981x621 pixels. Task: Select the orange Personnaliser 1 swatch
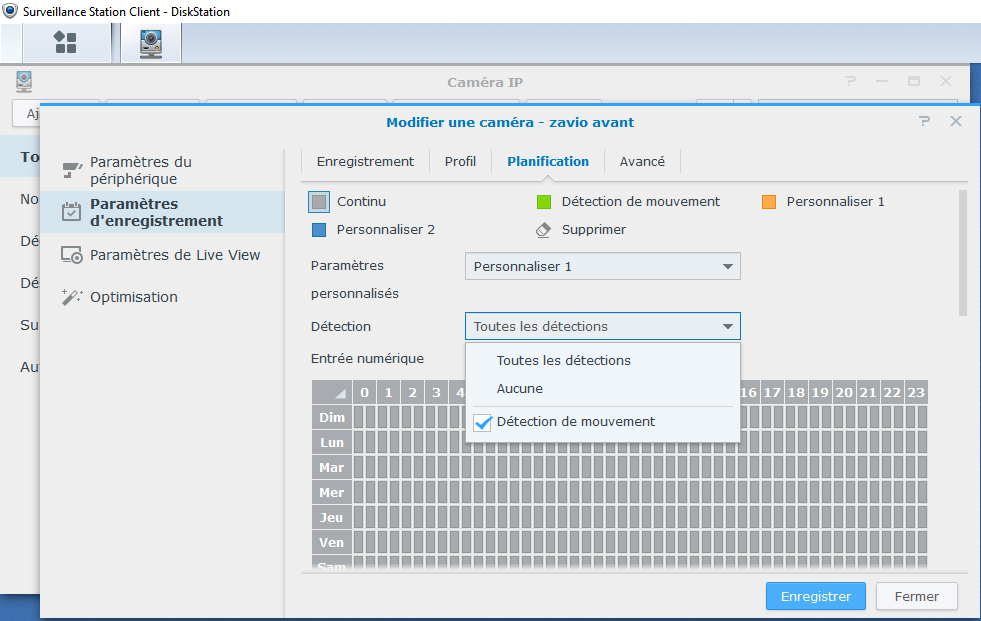point(769,201)
